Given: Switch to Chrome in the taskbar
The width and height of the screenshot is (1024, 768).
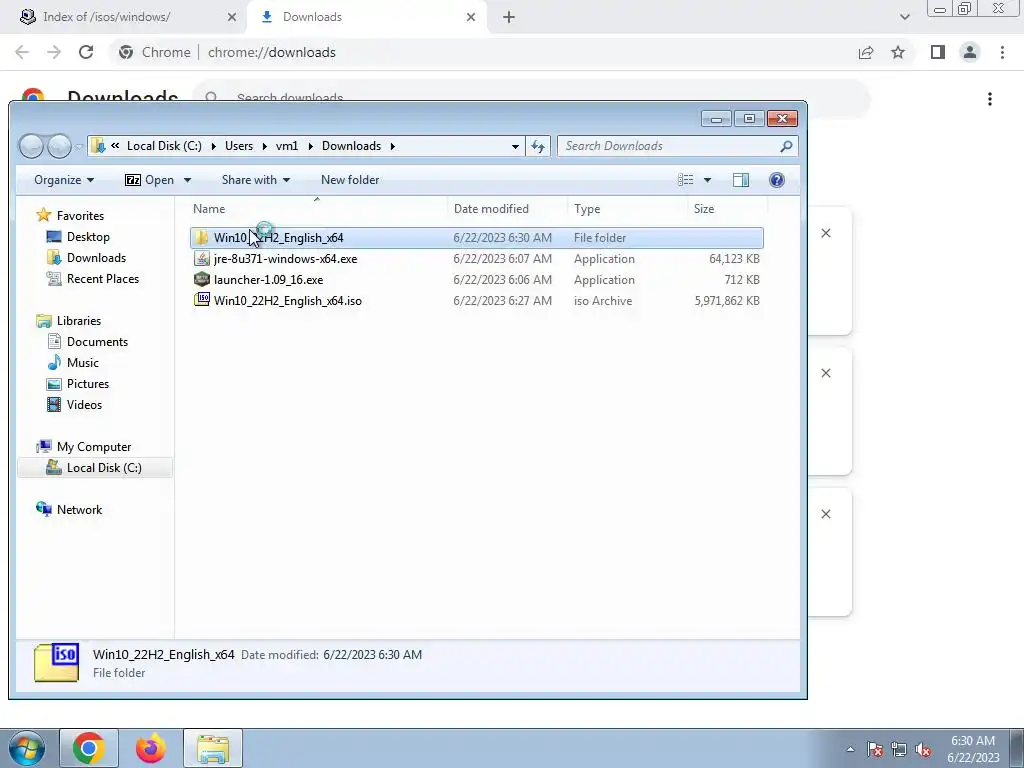Looking at the screenshot, I should 89,748.
